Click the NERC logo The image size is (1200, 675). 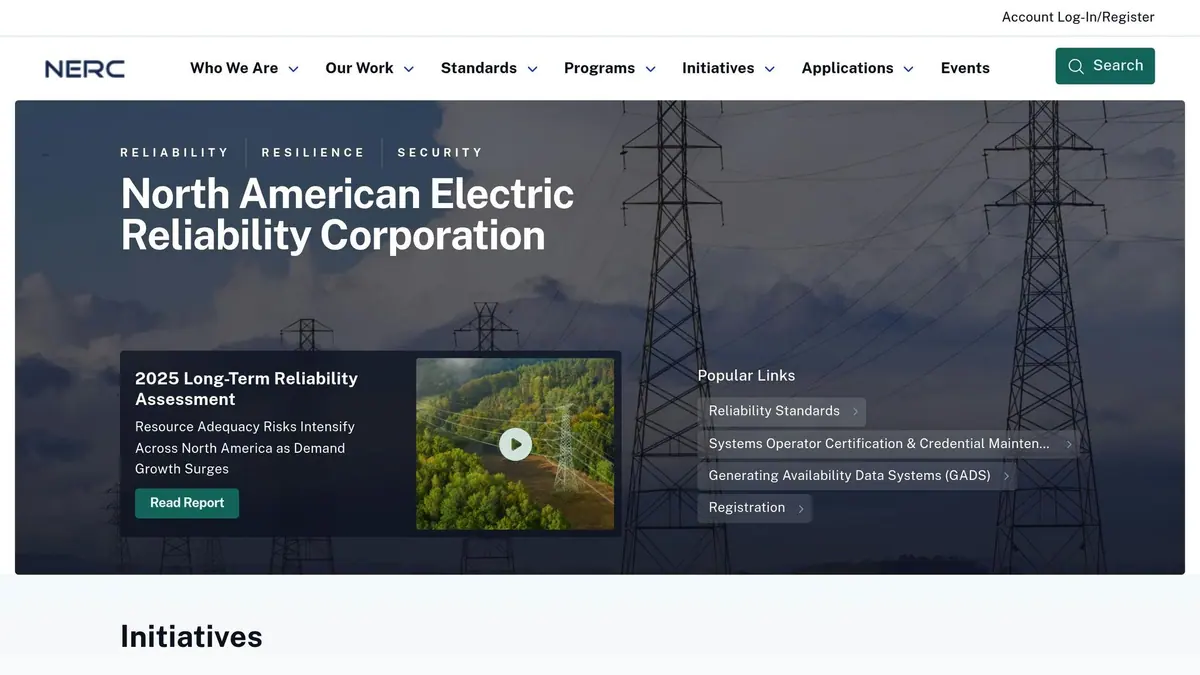(x=85, y=69)
